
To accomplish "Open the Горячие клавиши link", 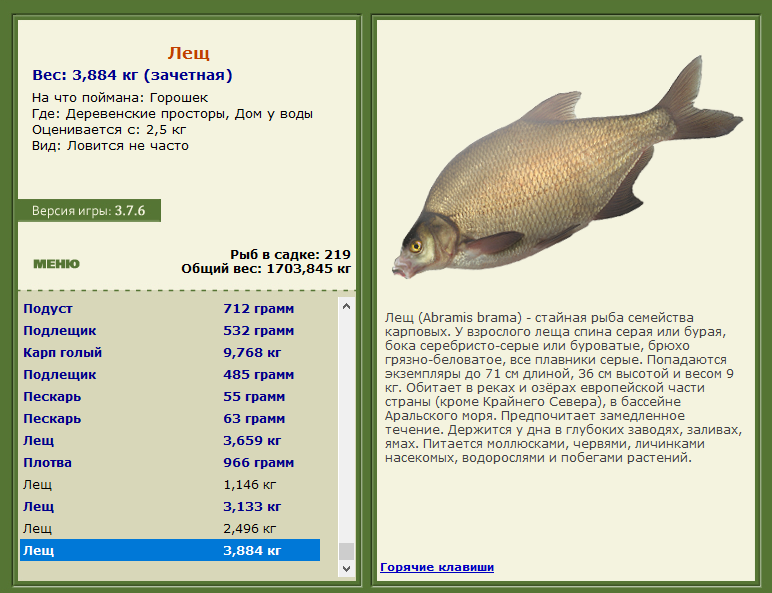I will 437,567.
